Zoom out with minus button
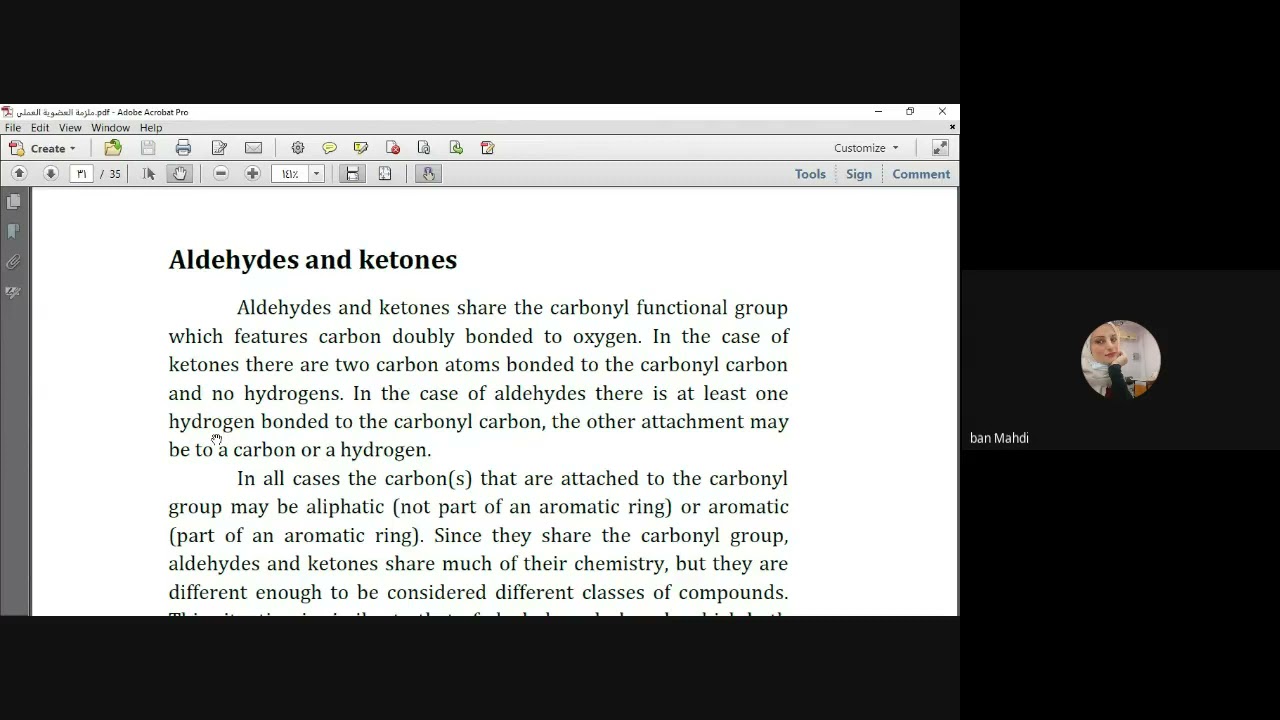 (221, 174)
